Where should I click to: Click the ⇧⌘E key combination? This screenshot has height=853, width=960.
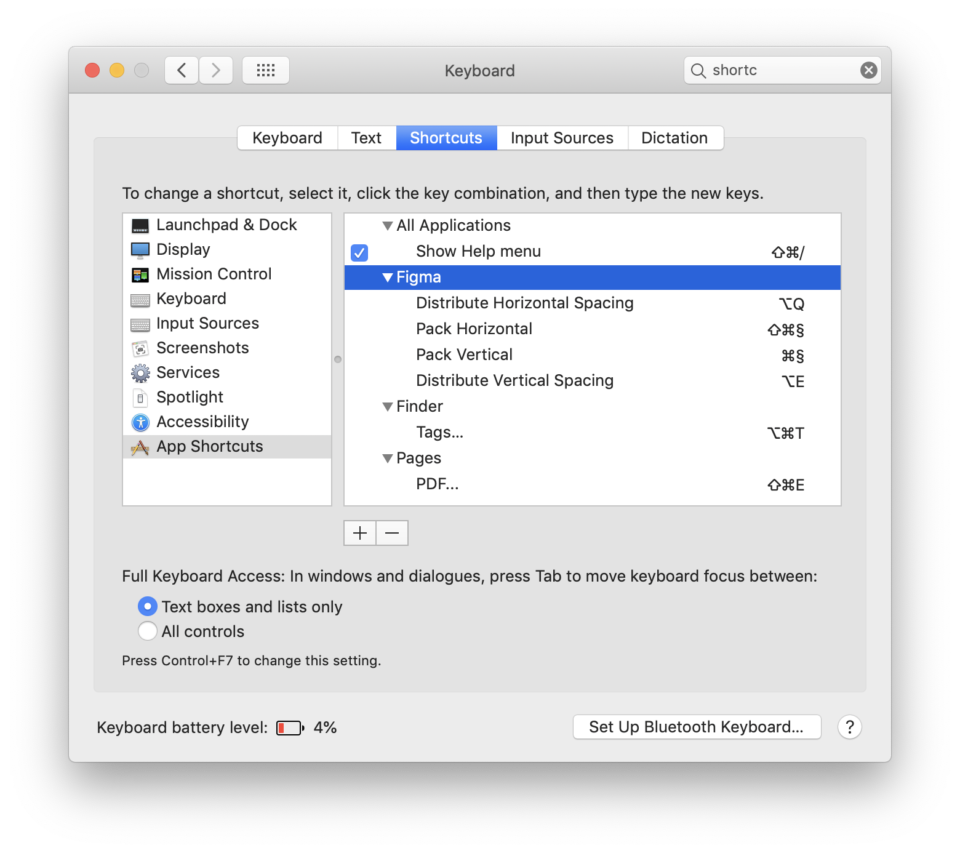(x=786, y=485)
